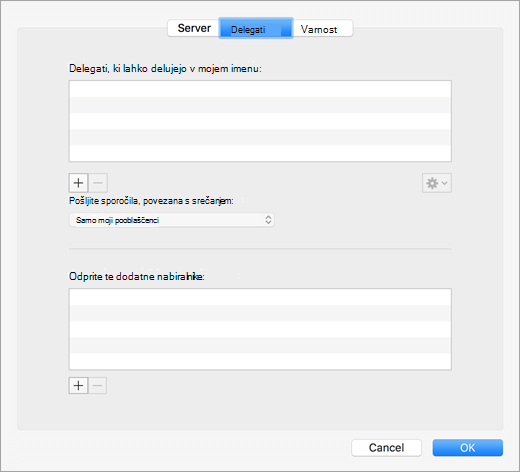This screenshot has width=520, height=472.
Task: Select first row in additional mailboxes list
Action: tap(260, 297)
